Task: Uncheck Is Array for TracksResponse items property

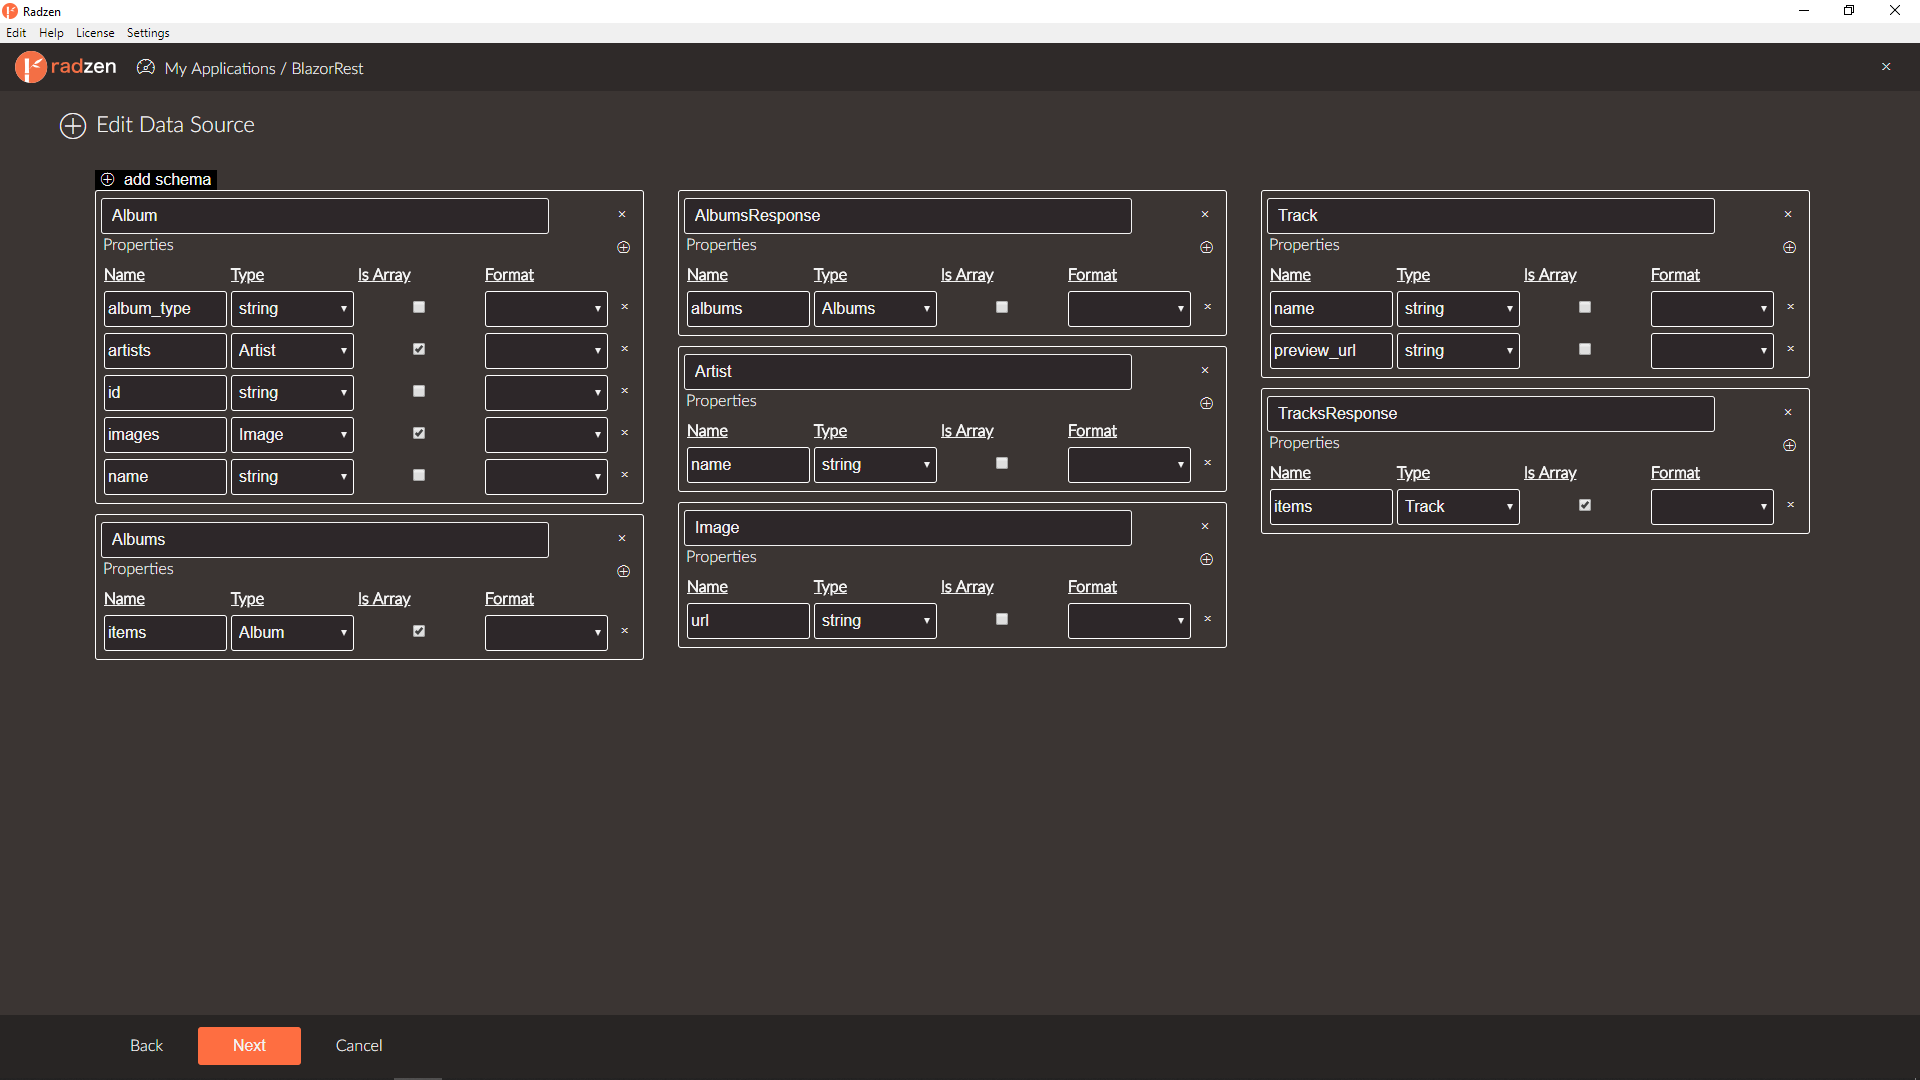Action: [1585, 505]
